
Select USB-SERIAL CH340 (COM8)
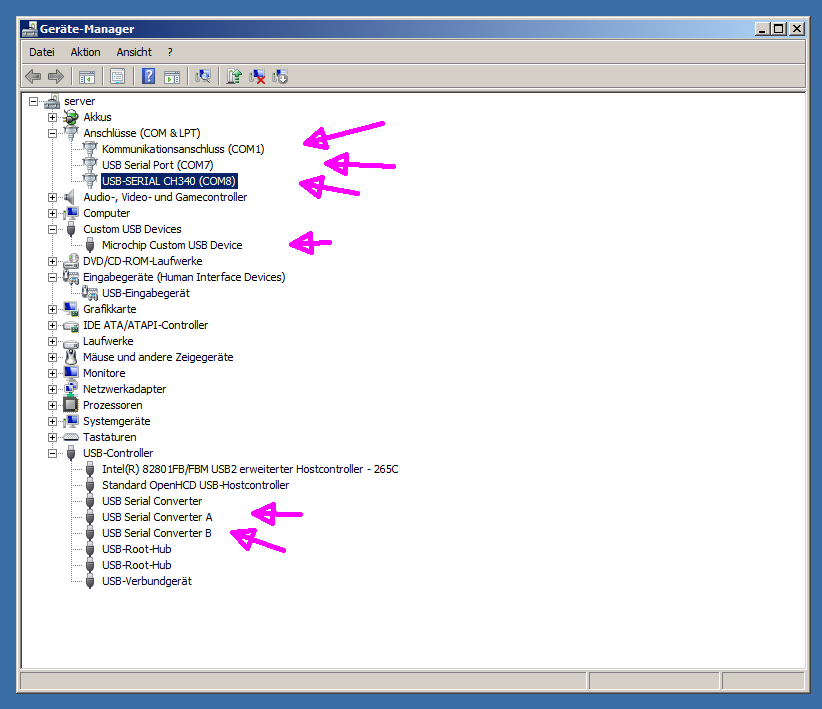[x=169, y=181]
